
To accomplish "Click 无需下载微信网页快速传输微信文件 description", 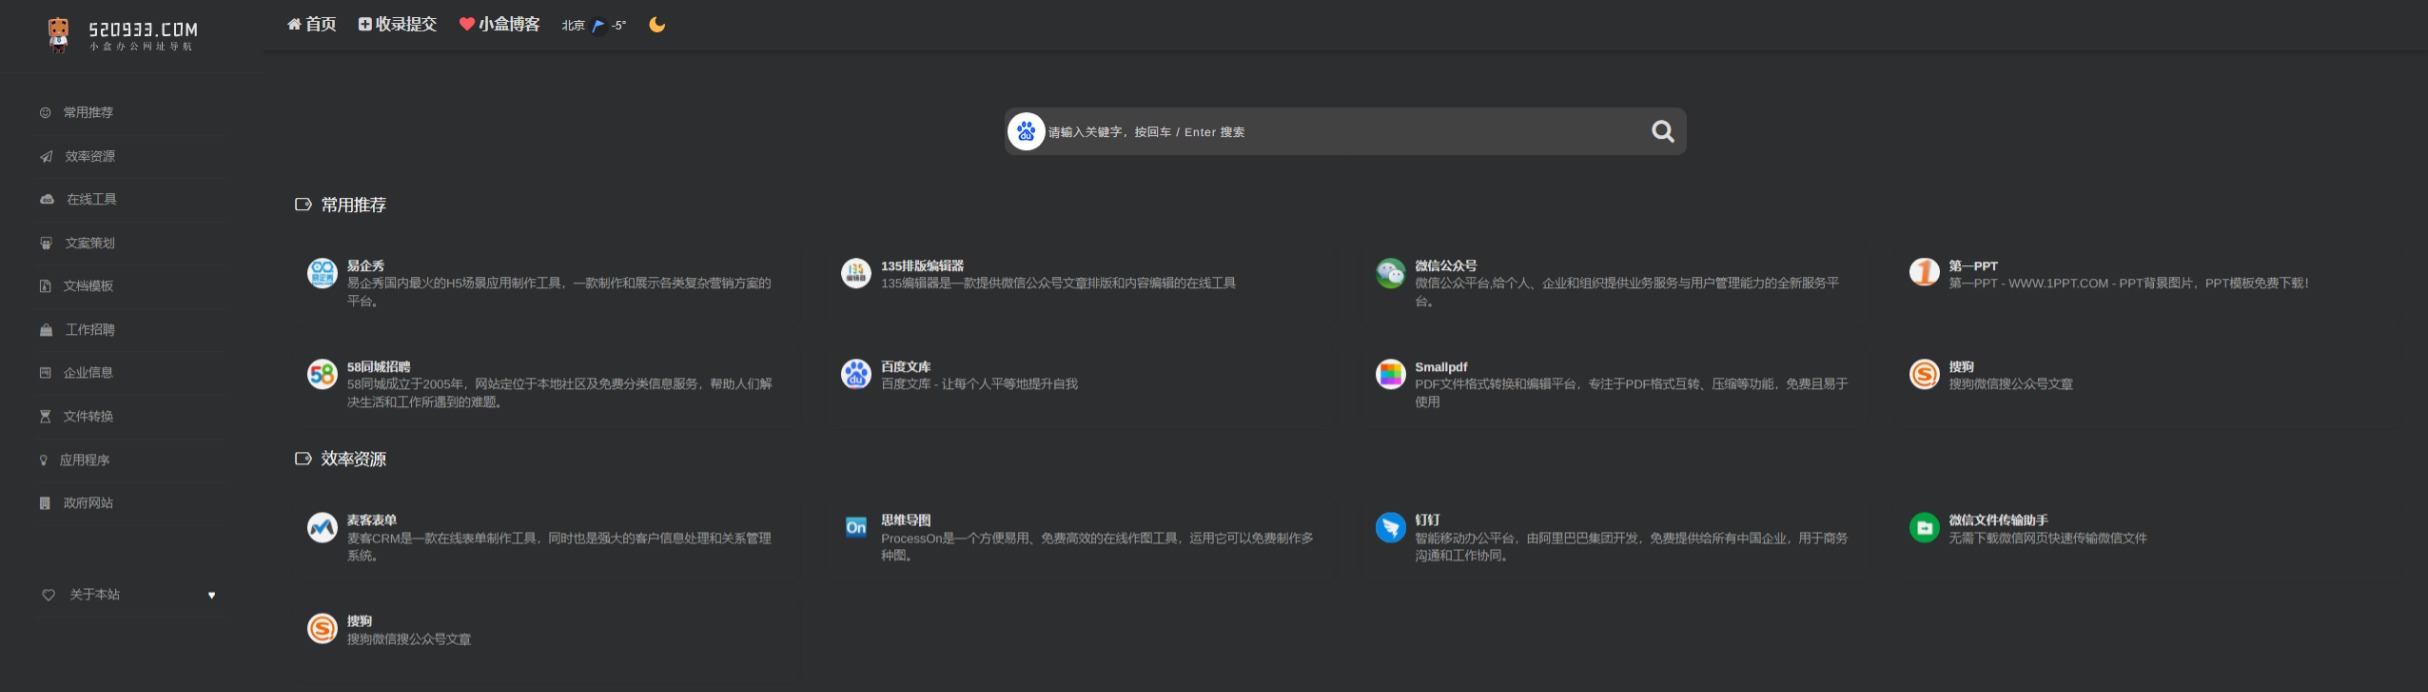I will coord(2048,538).
